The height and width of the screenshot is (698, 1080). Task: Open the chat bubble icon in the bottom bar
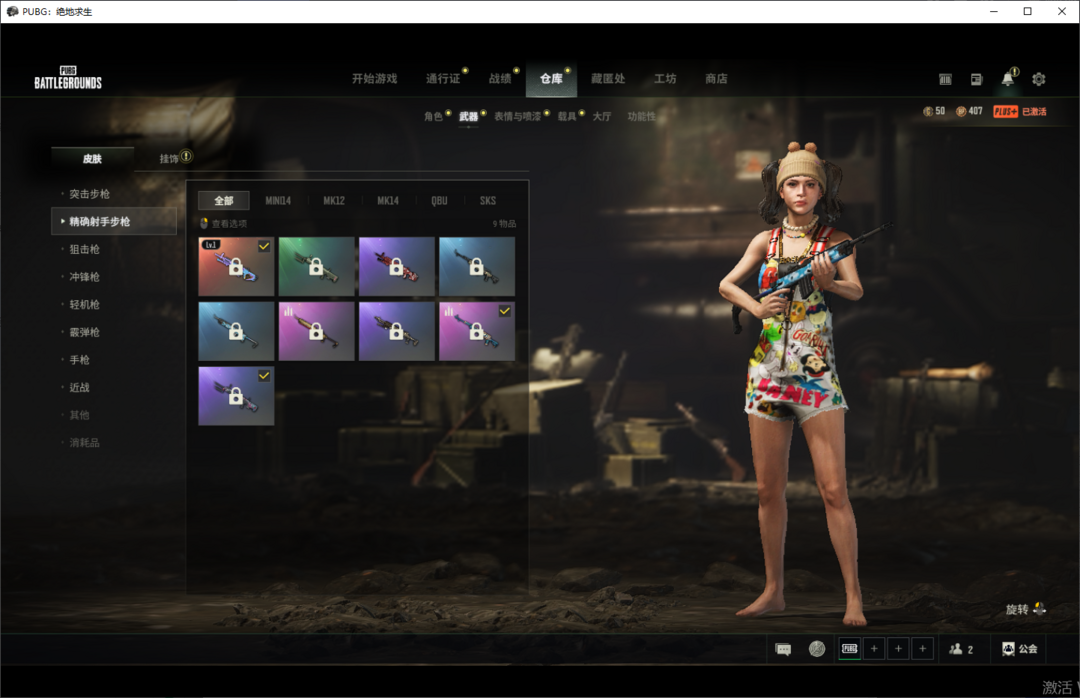coord(783,649)
